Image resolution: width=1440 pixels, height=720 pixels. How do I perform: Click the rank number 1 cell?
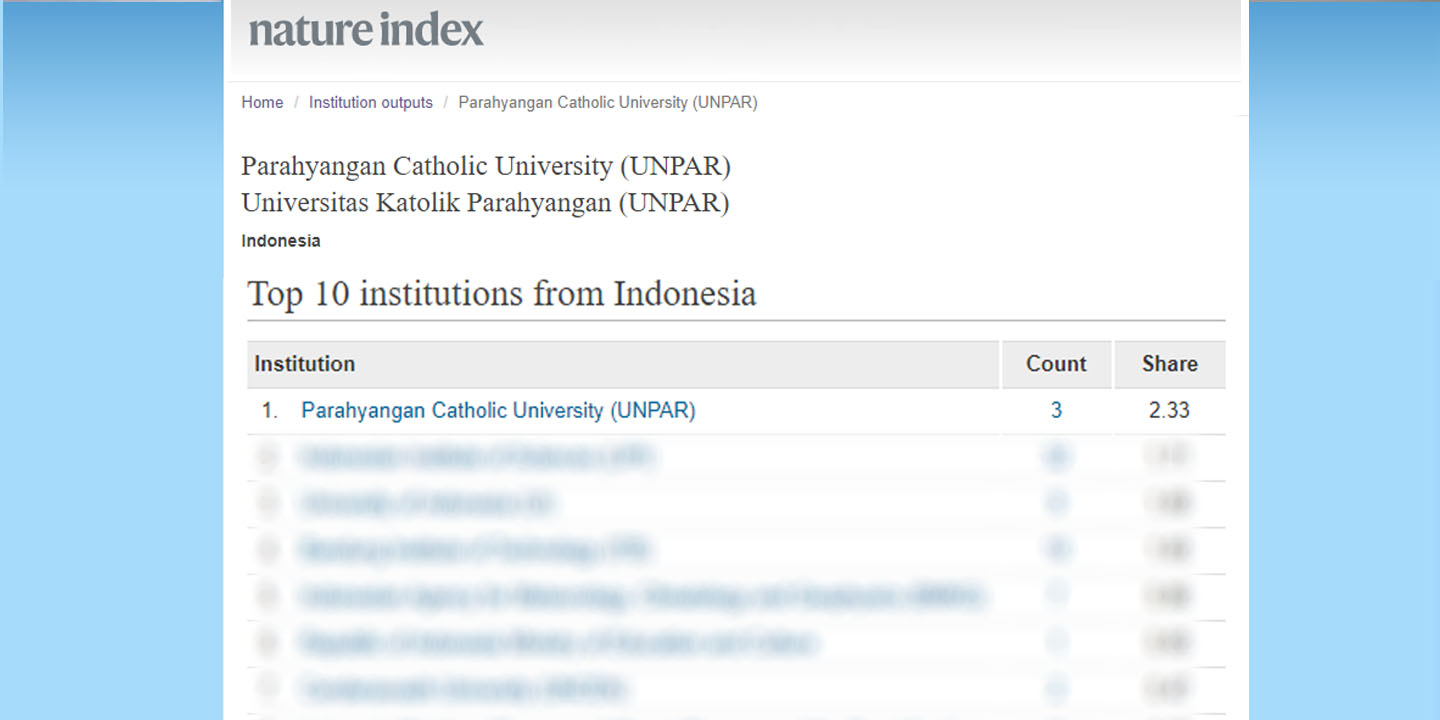point(268,410)
